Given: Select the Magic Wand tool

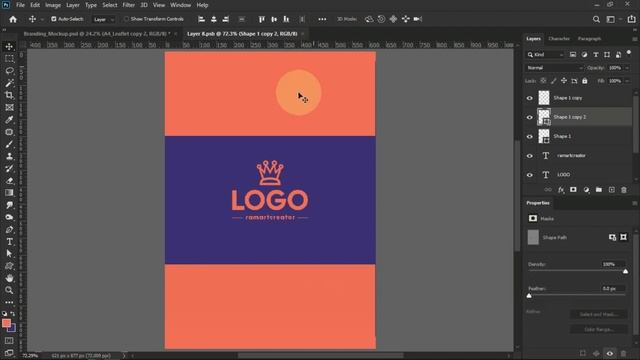Looking at the screenshot, I should pos(9,83).
